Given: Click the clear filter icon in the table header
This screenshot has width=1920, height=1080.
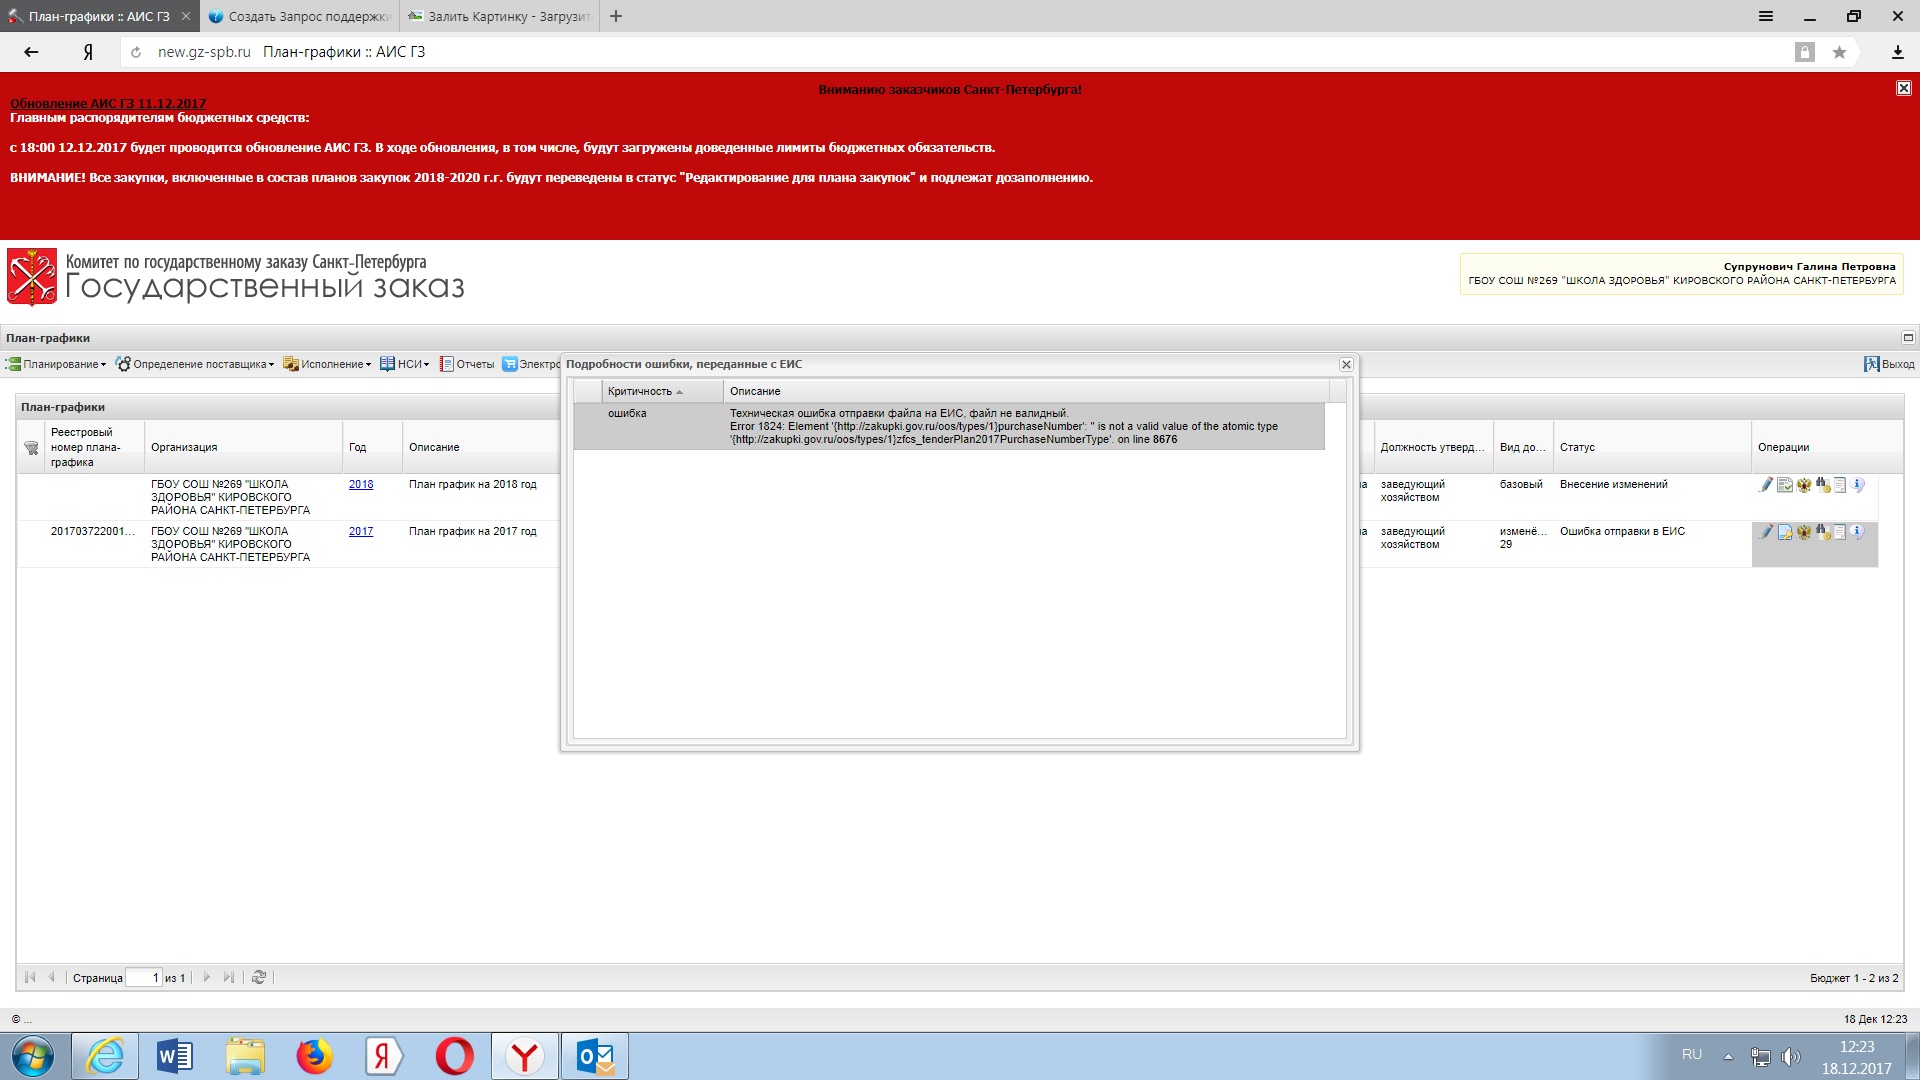Looking at the screenshot, I should [x=31, y=448].
